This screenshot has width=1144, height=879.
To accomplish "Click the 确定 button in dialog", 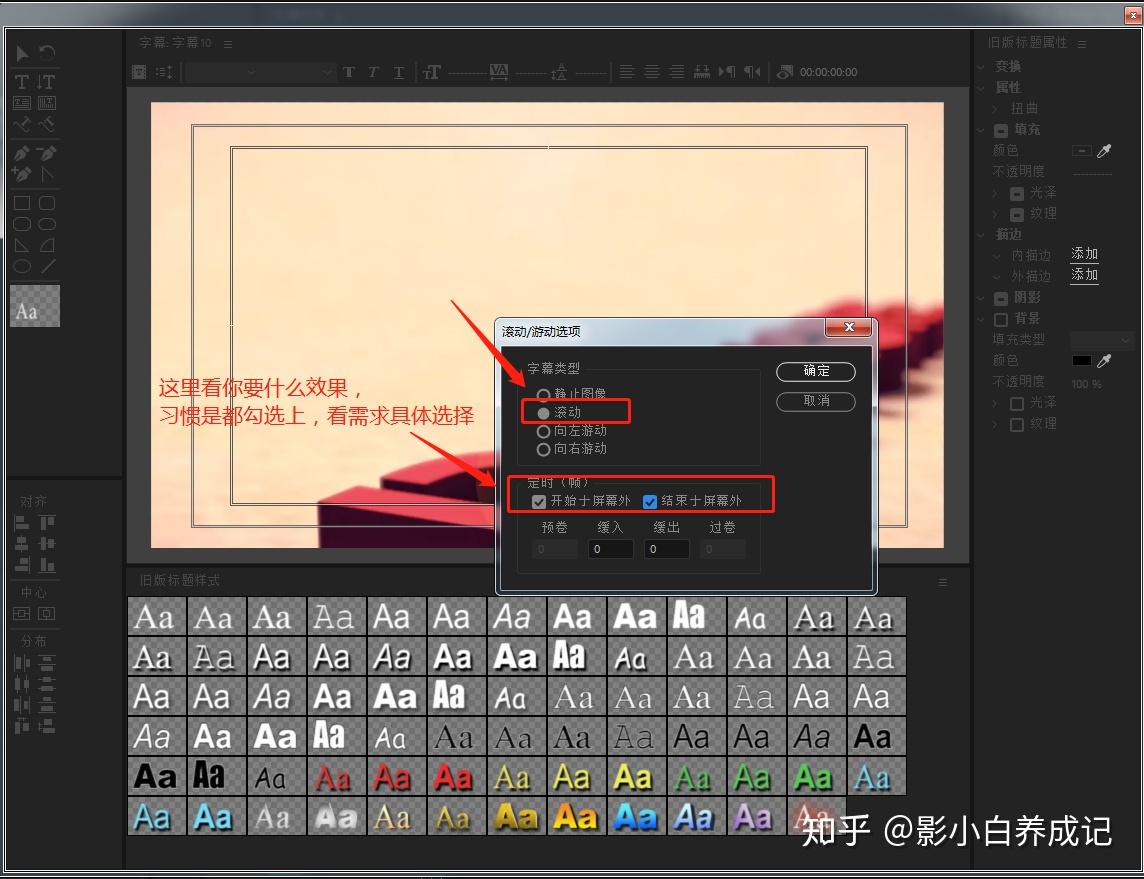I will 816,371.
